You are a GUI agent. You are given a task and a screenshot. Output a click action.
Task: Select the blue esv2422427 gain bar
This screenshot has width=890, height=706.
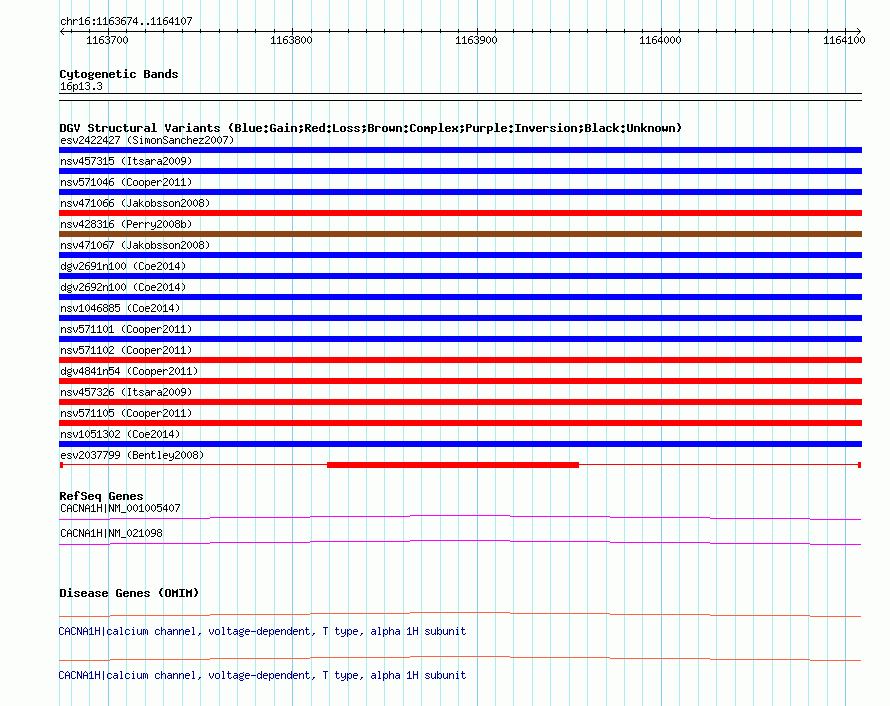tap(460, 150)
